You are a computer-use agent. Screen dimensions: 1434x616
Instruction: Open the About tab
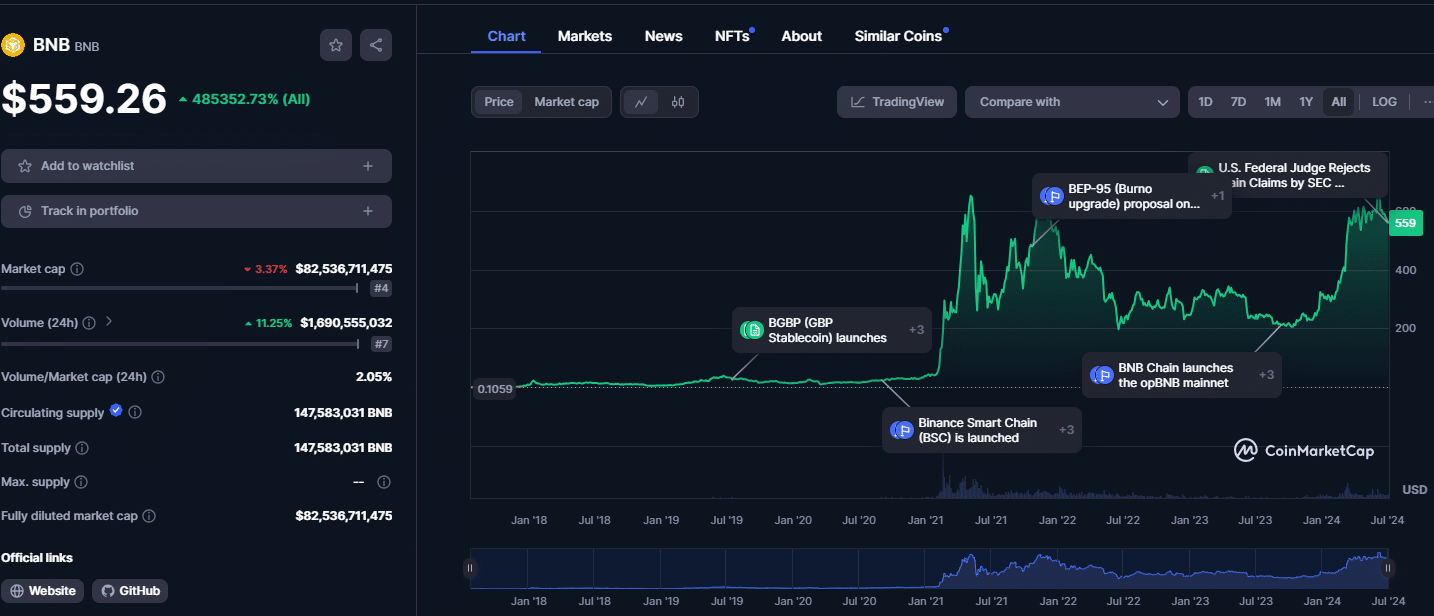[801, 36]
